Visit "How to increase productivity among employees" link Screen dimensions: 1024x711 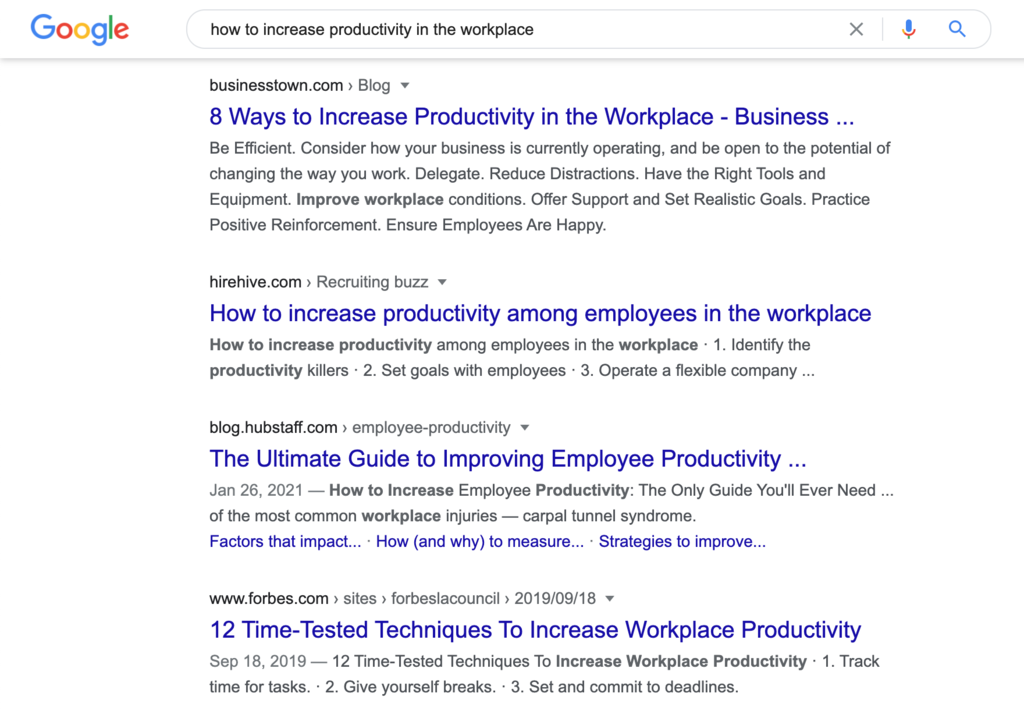tap(540, 313)
